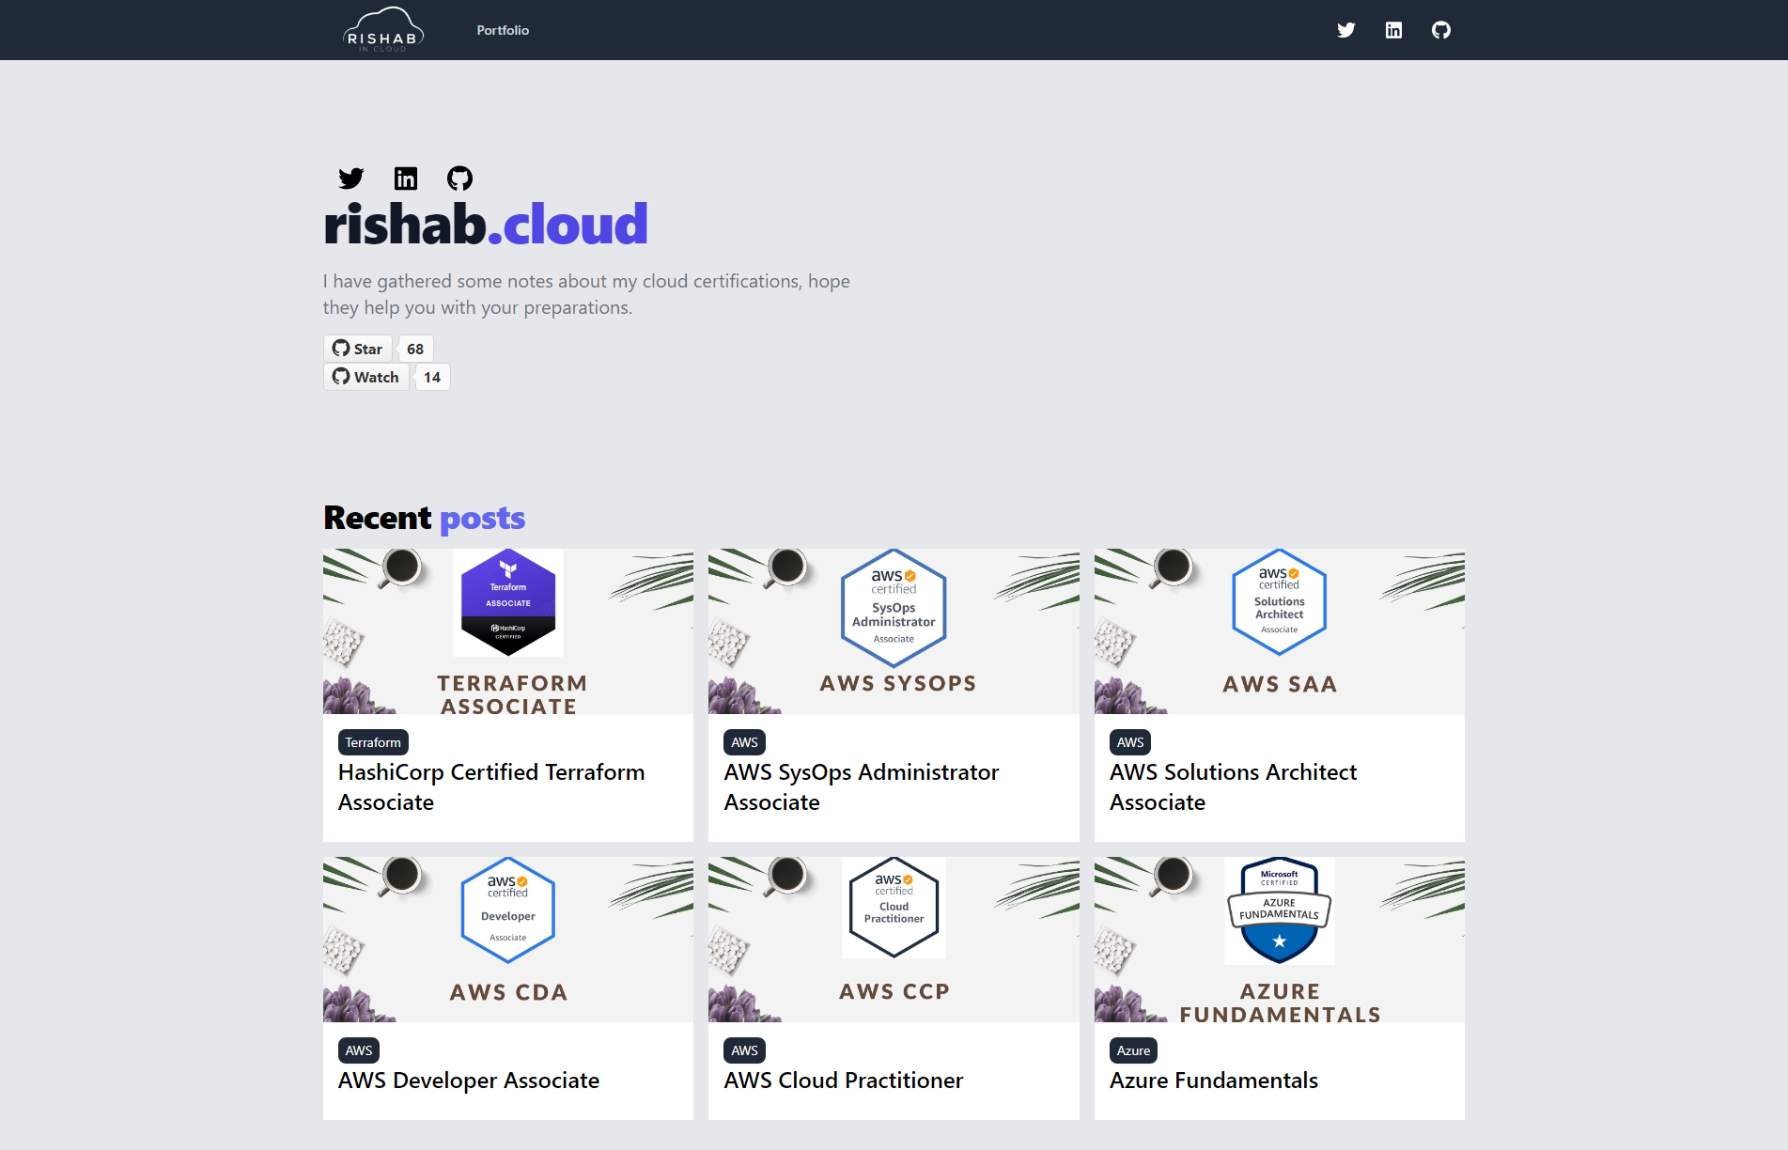The image size is (1788, 1150).
Task: Click the Twitter icon above rishab.cloud heading
Action: pos(351,178)
